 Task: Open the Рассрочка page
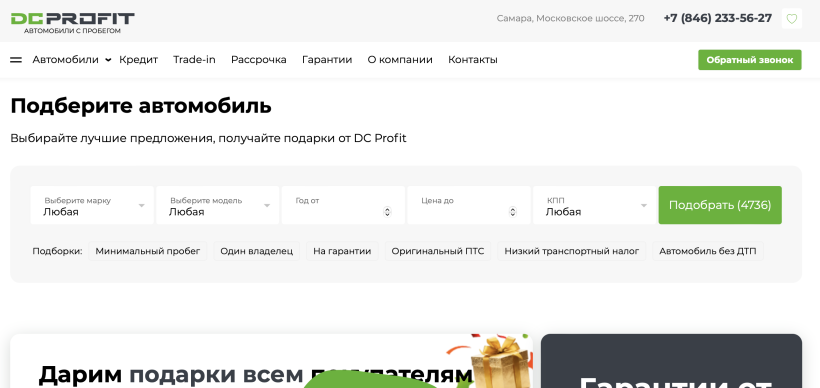[x=258, y=60]
